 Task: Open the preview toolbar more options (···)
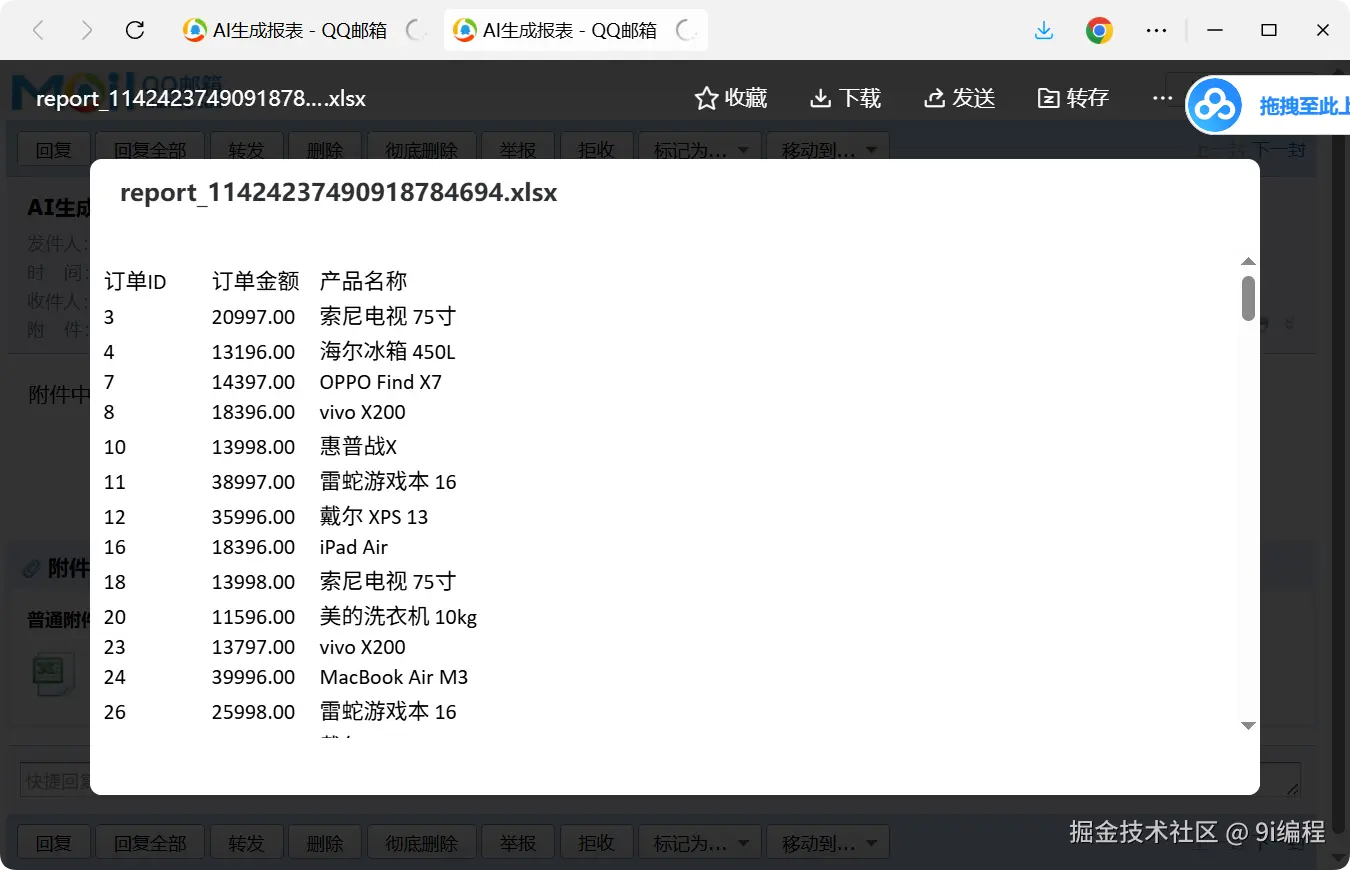(x=1161, y=98)
